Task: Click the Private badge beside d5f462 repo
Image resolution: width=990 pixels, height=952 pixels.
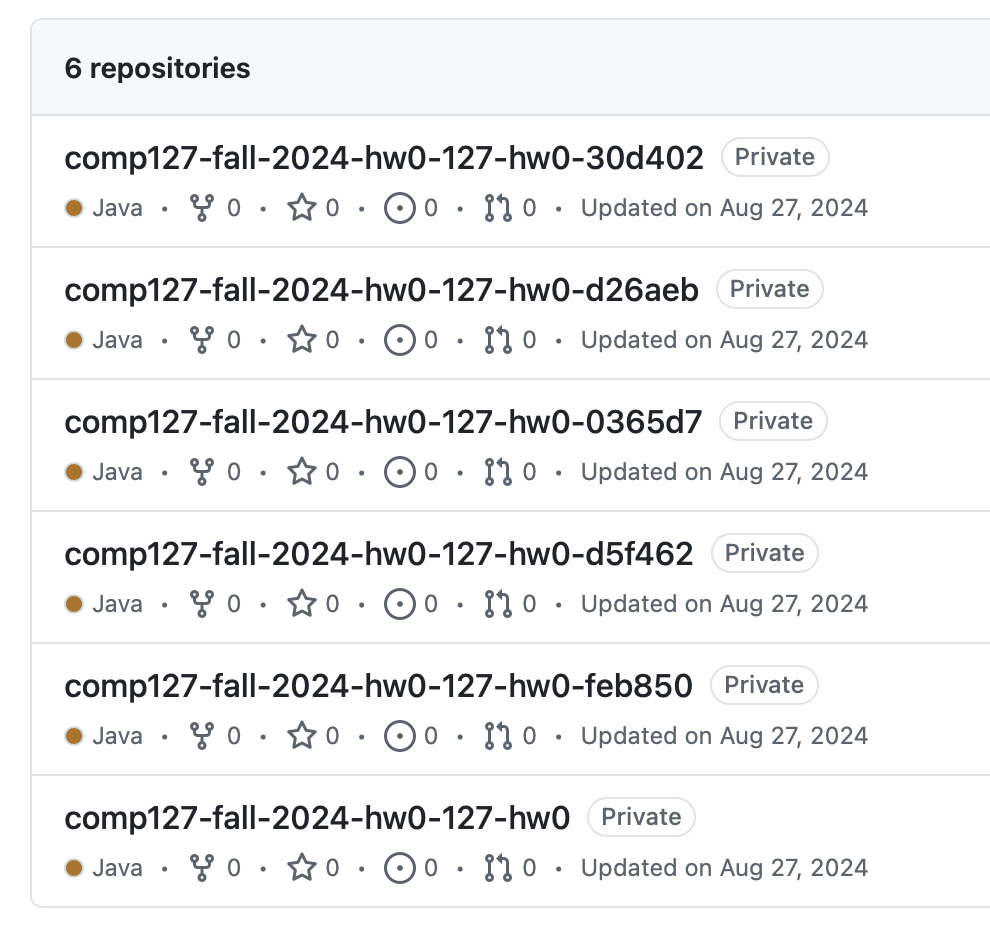Action: (764, 553)
